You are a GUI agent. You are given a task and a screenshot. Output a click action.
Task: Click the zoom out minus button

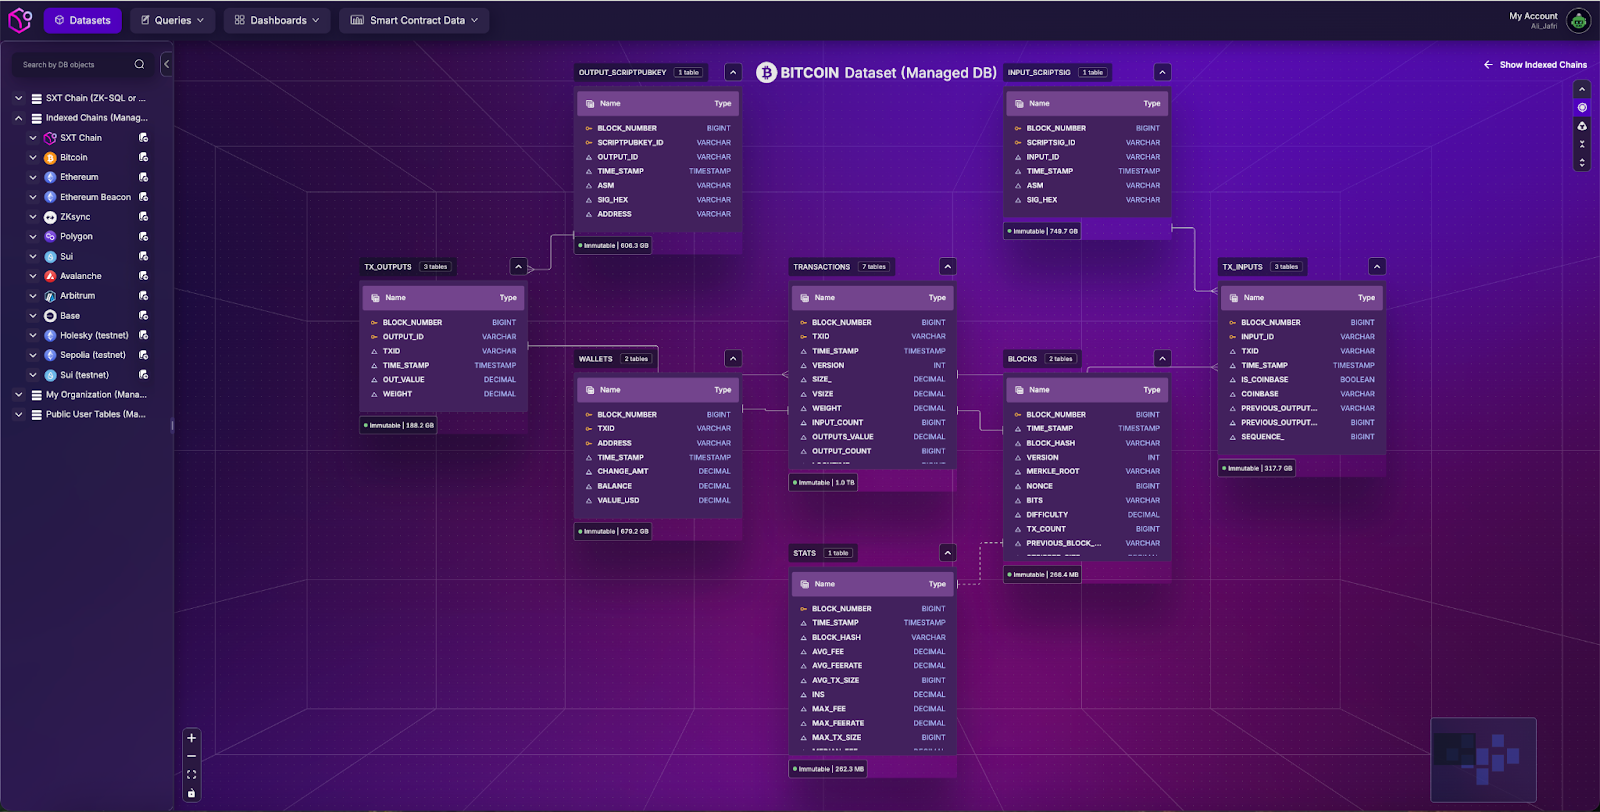coord(191,756)
